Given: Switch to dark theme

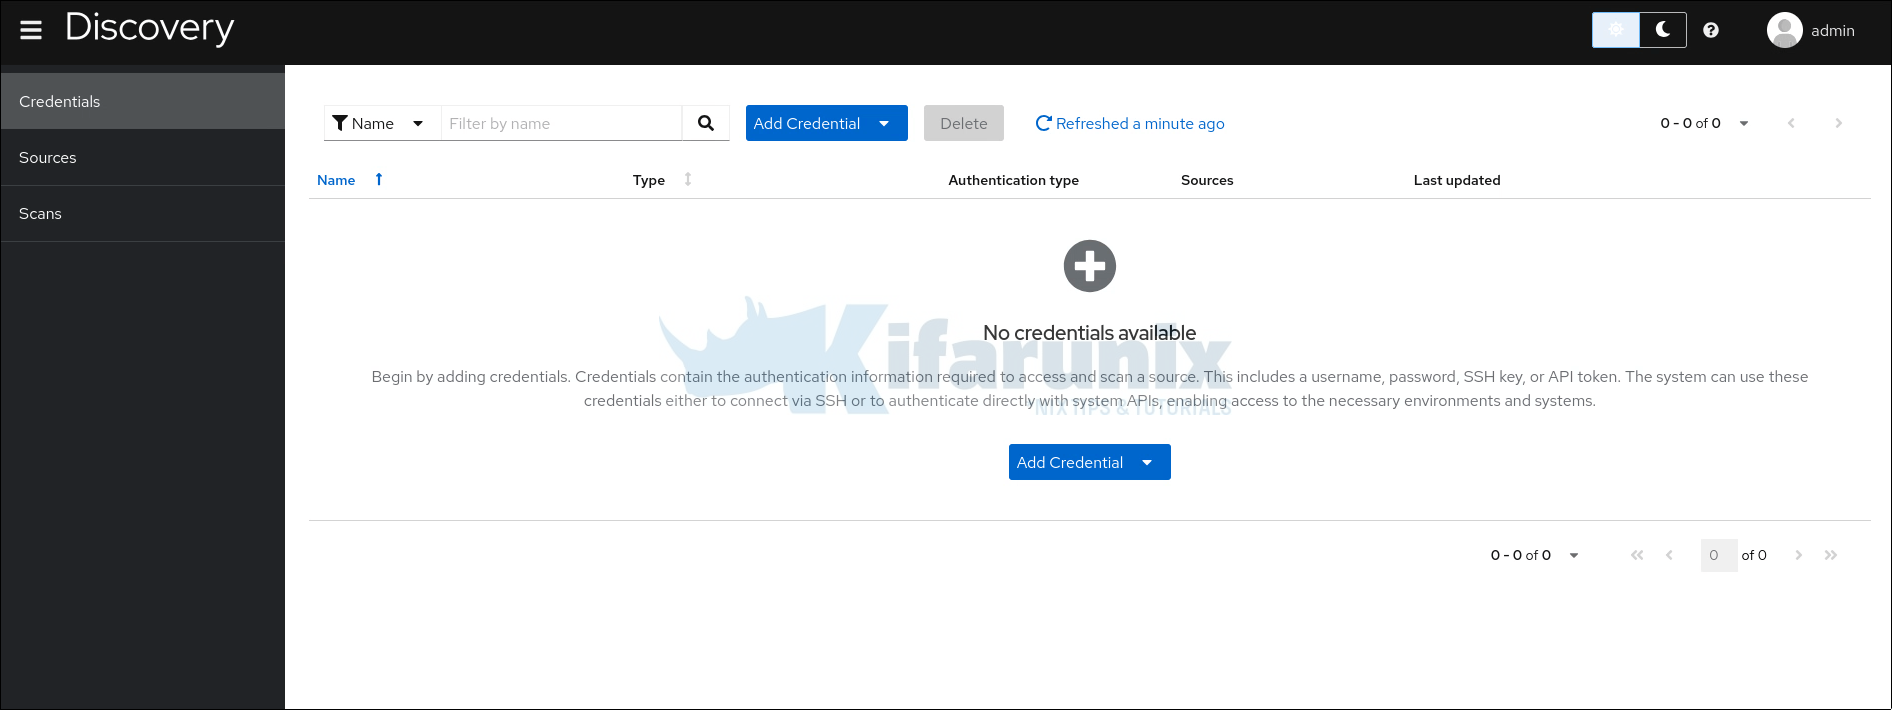Looking at the screenshot, I should tap(1663, 30).
